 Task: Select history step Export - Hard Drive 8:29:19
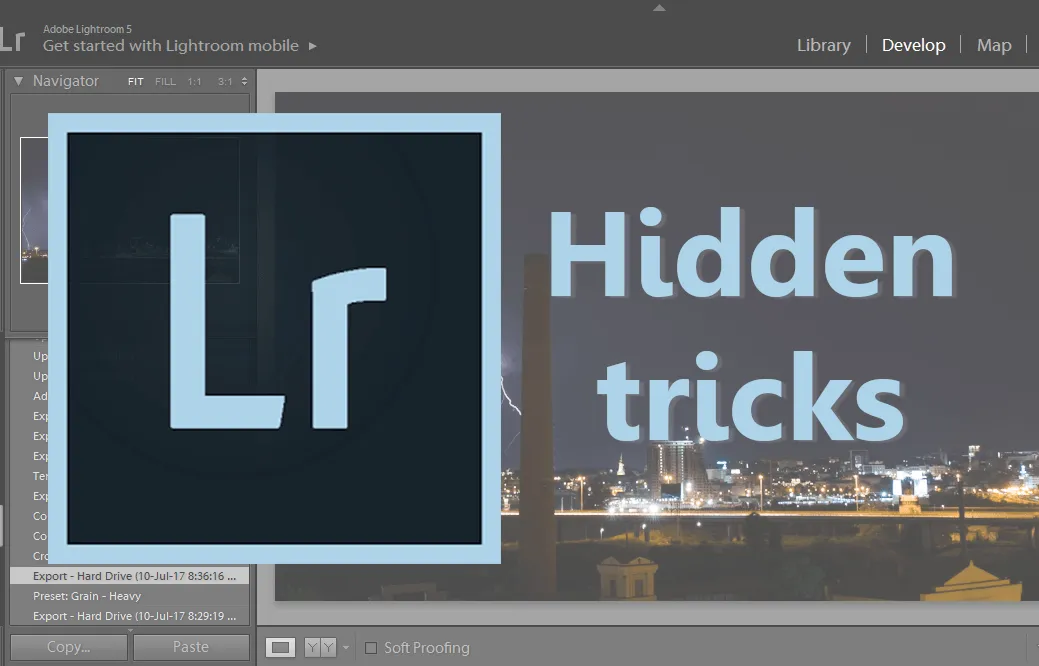point(130,616)
